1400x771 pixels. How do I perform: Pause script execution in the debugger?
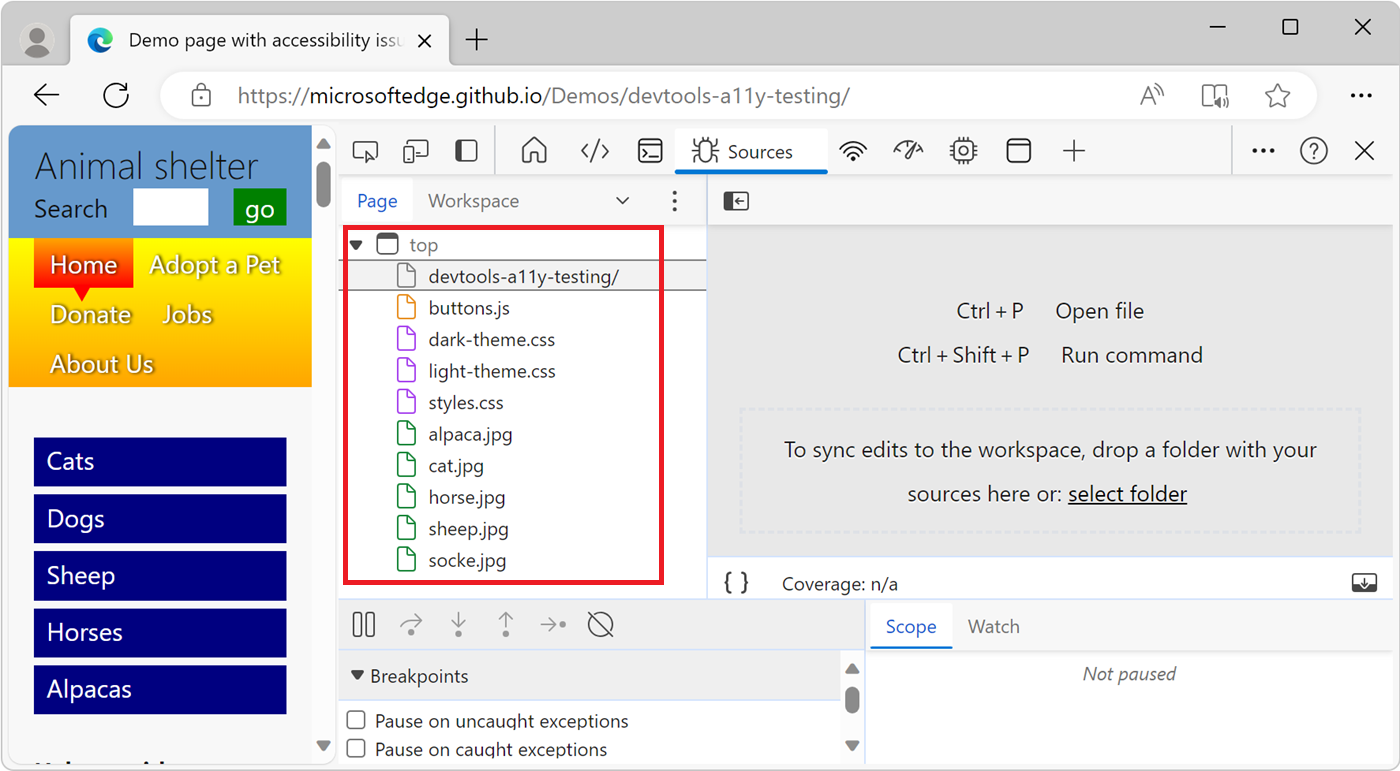[363, 623]
